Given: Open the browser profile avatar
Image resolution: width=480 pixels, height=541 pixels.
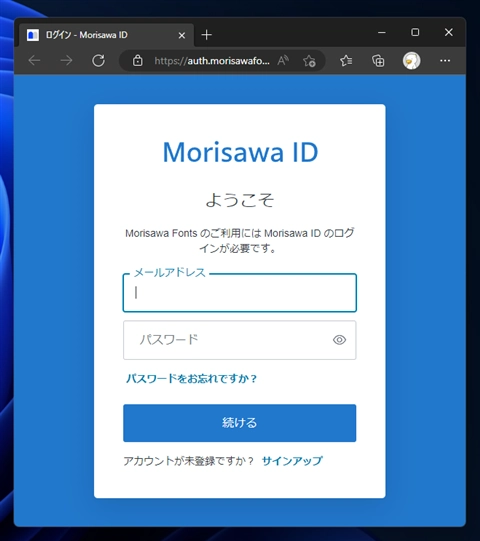Looking at the screenshot, I should (x=411, y=61).
